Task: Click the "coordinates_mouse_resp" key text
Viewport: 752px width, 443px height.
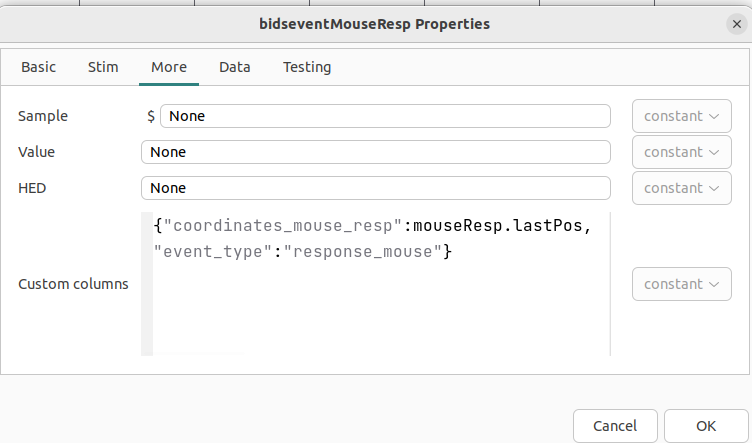Action: pyautogui.click(x=282, y=225)
